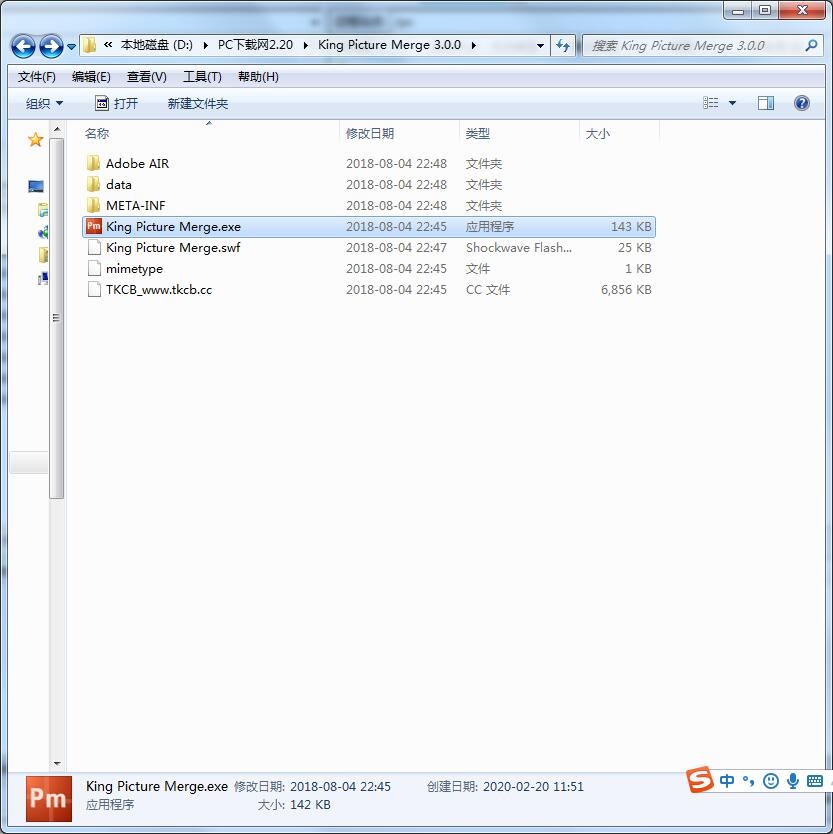Expand the 组织 dropdown
The width and height of the screenshot is (833, 834).
pyautogui.click(x=45, y=103)
